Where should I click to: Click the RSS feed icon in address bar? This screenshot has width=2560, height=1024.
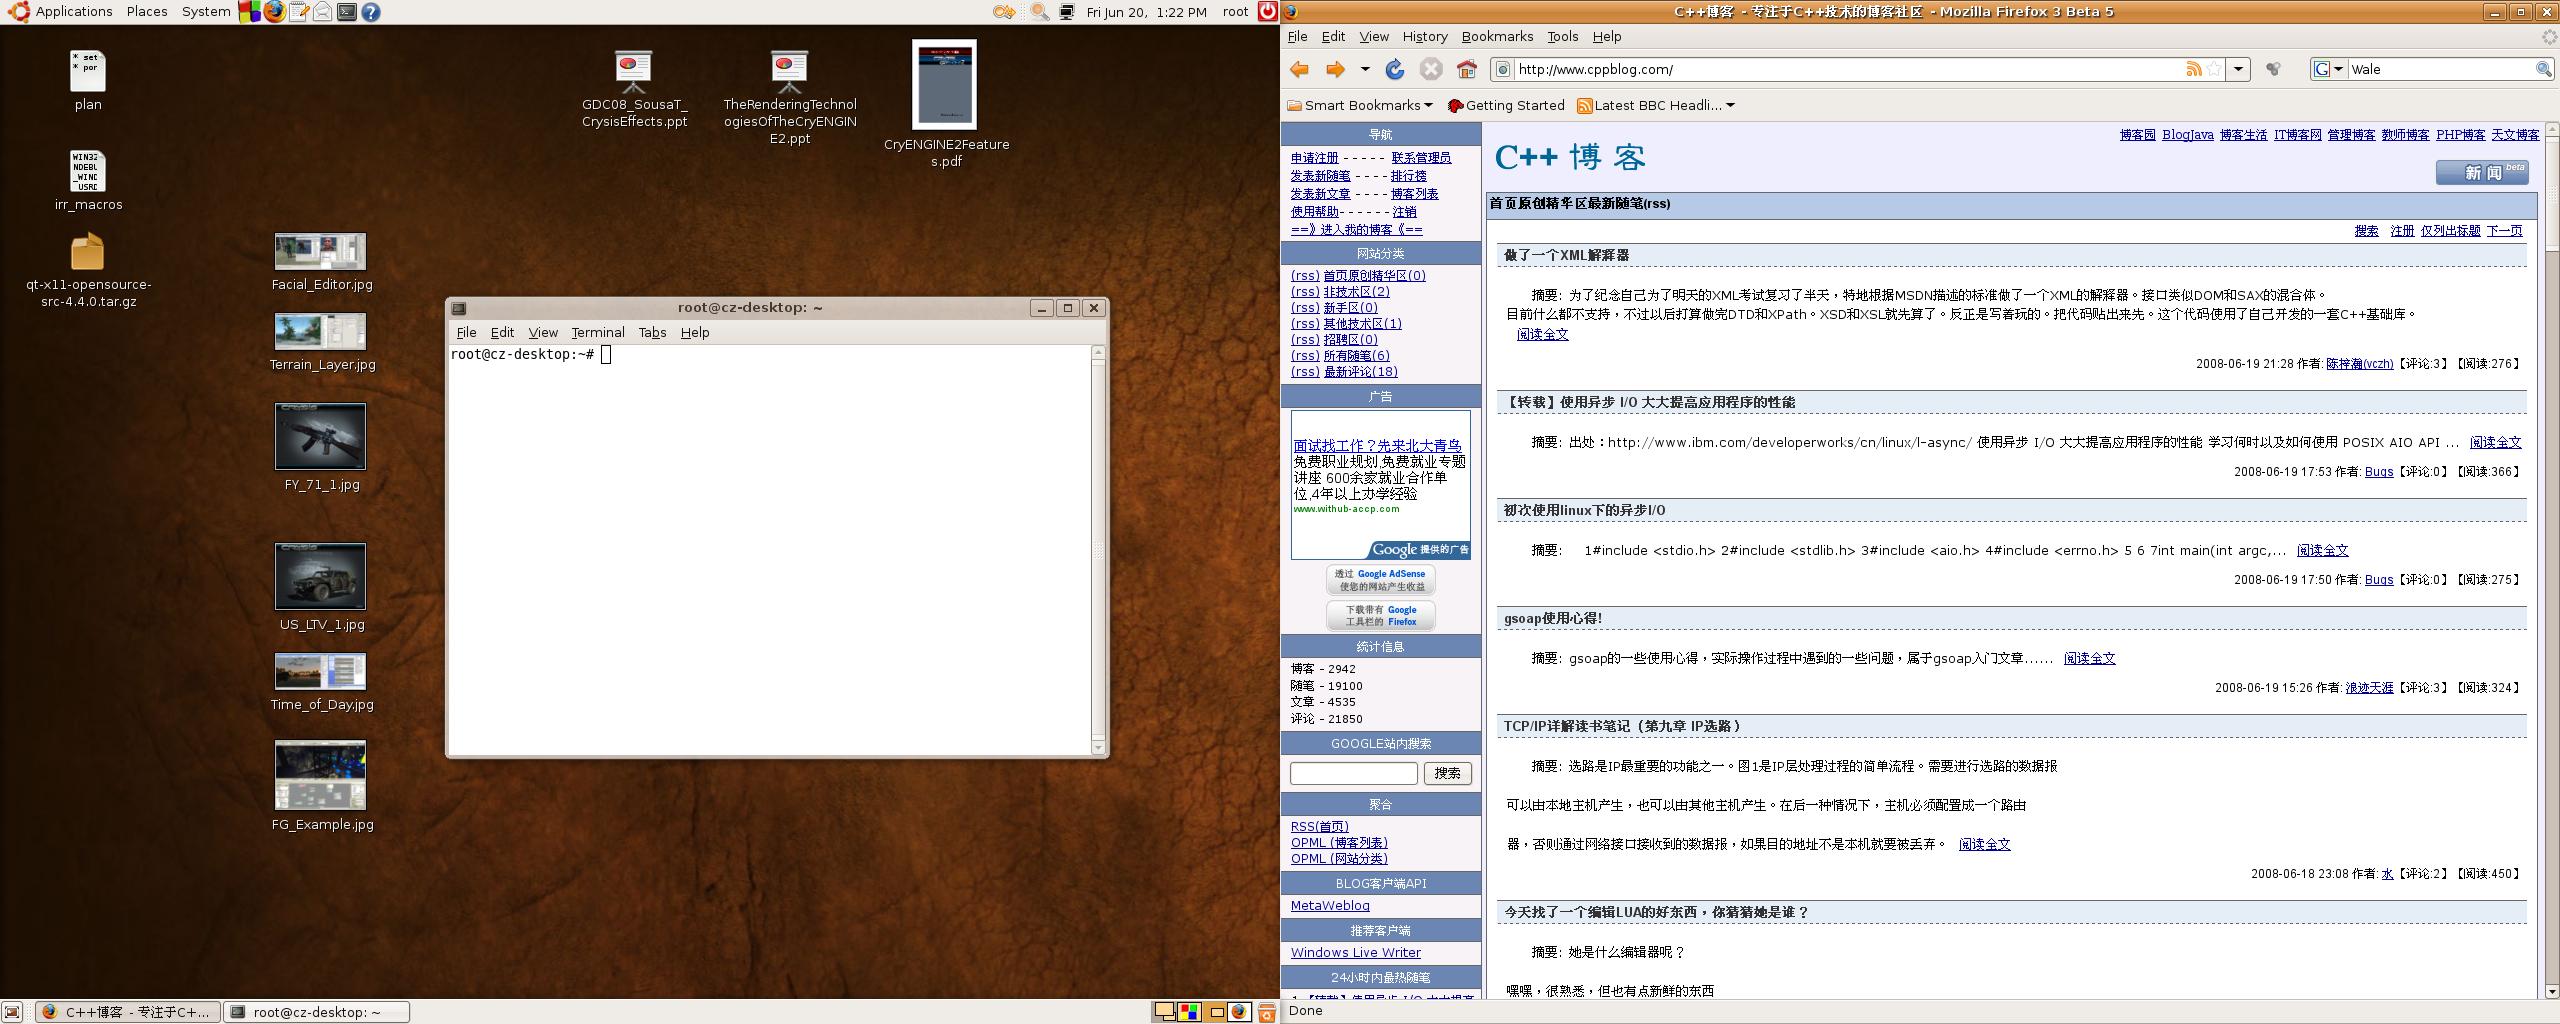(x=2193, y=69)
